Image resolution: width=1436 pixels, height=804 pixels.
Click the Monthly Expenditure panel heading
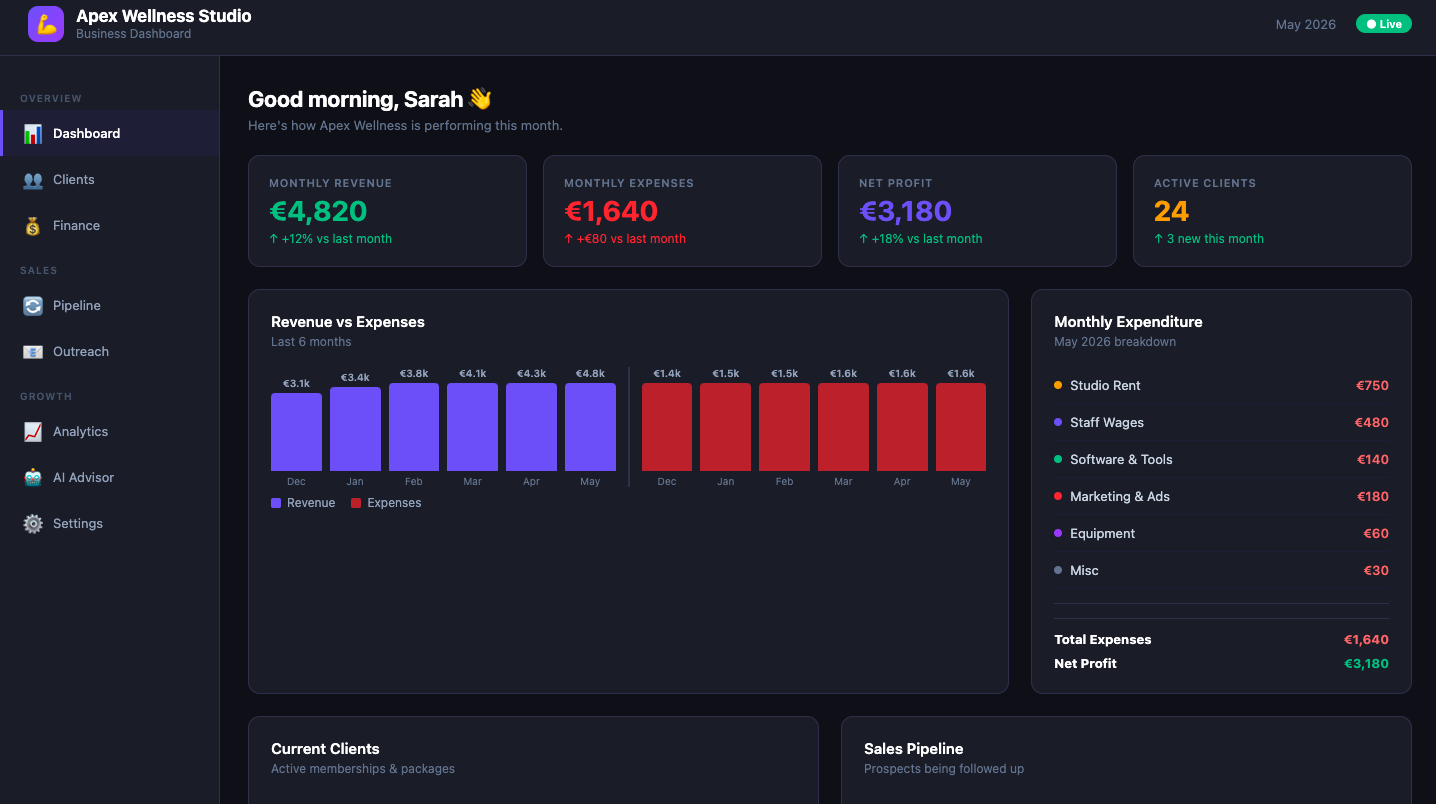1128,322
